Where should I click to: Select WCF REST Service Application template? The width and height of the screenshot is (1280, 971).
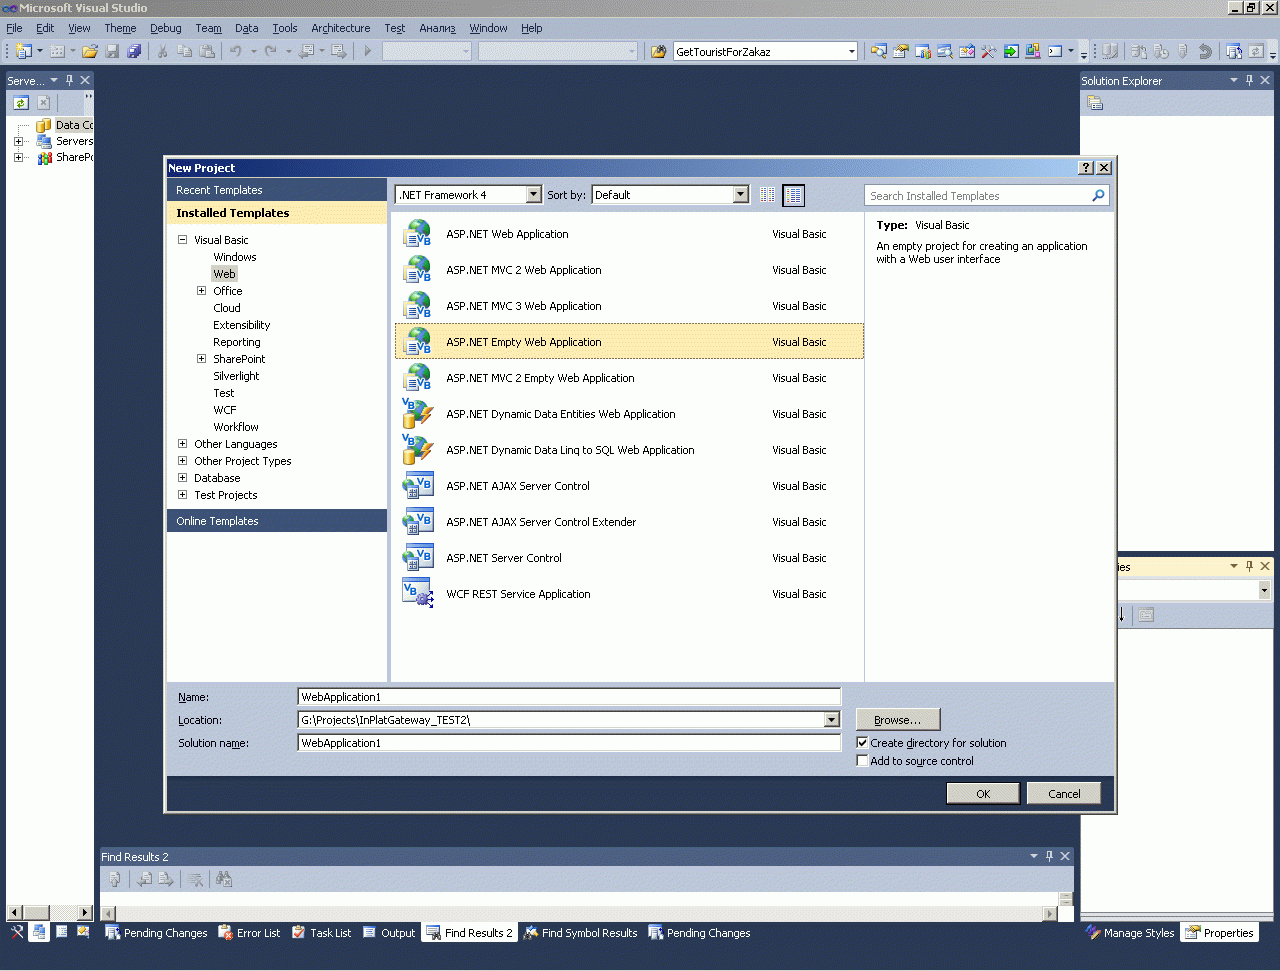(x=630, y=594)
